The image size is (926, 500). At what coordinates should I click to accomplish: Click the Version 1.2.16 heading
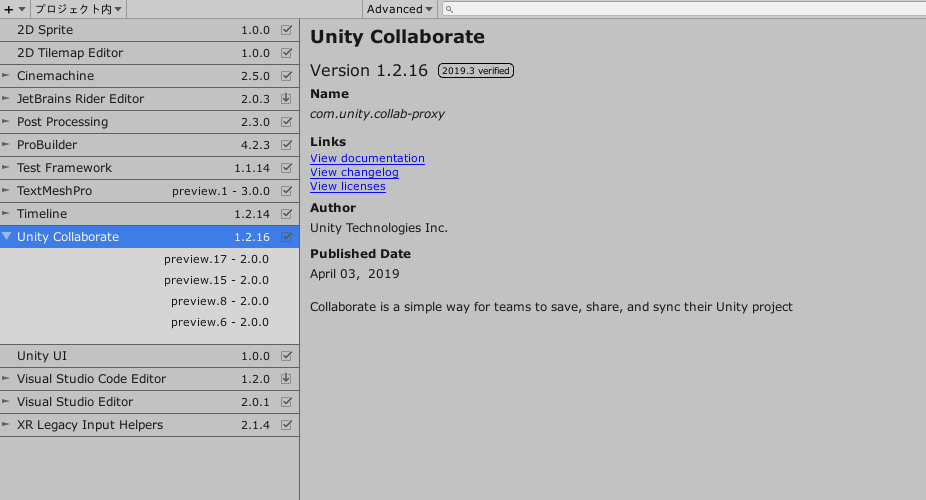(x=369, y=71)
